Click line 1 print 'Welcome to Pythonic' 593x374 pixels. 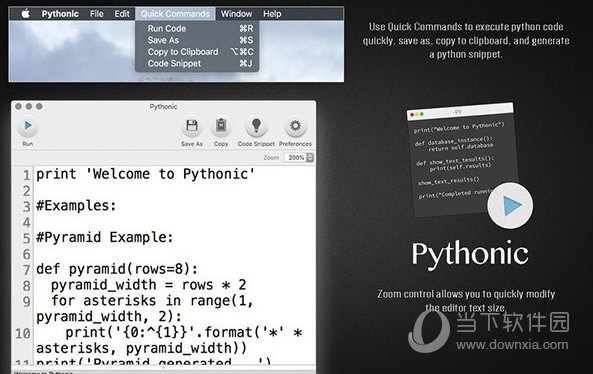coord(146,174)
